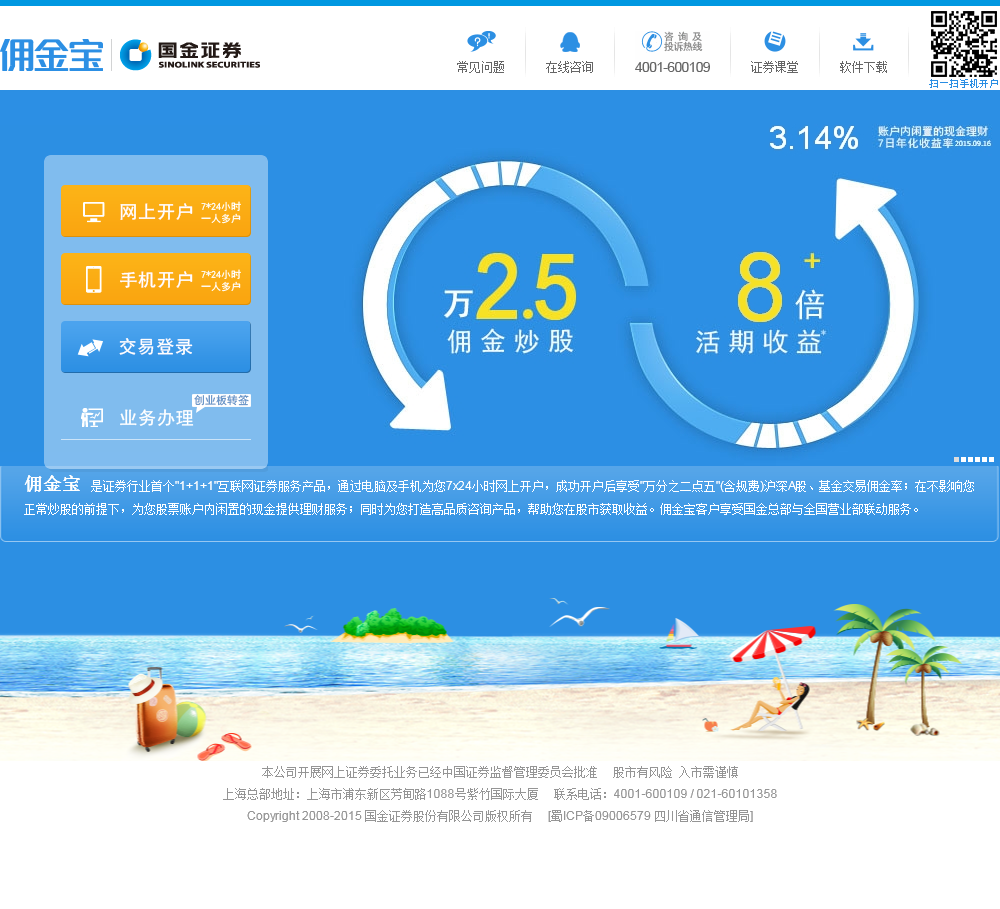Open online consultation via the QQ penguin icon
The width and height of the screenshot is (1000, 909).
(x=570, y=42)
